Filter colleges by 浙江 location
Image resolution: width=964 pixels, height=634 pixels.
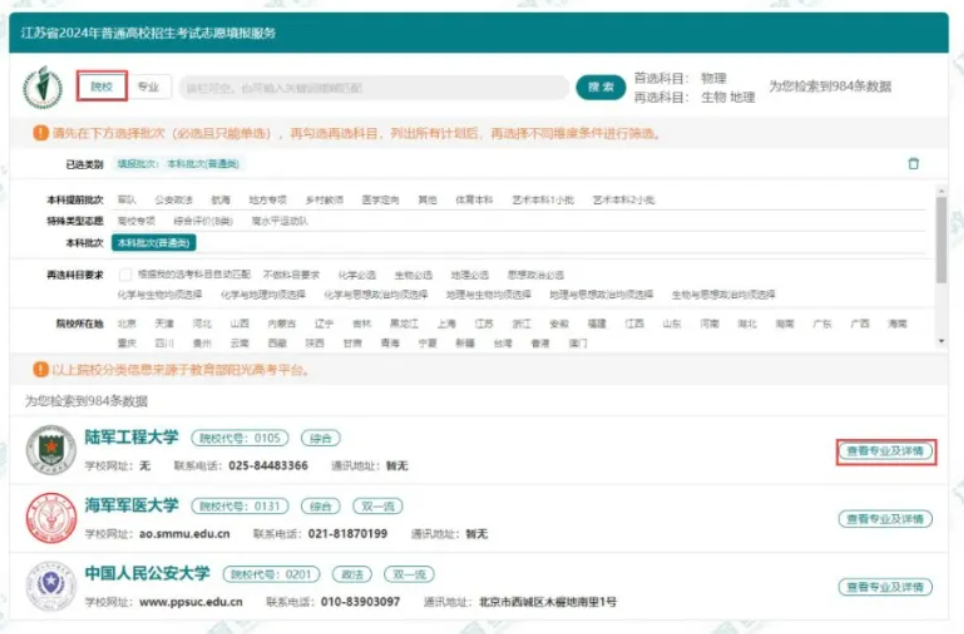coord(521,323)
